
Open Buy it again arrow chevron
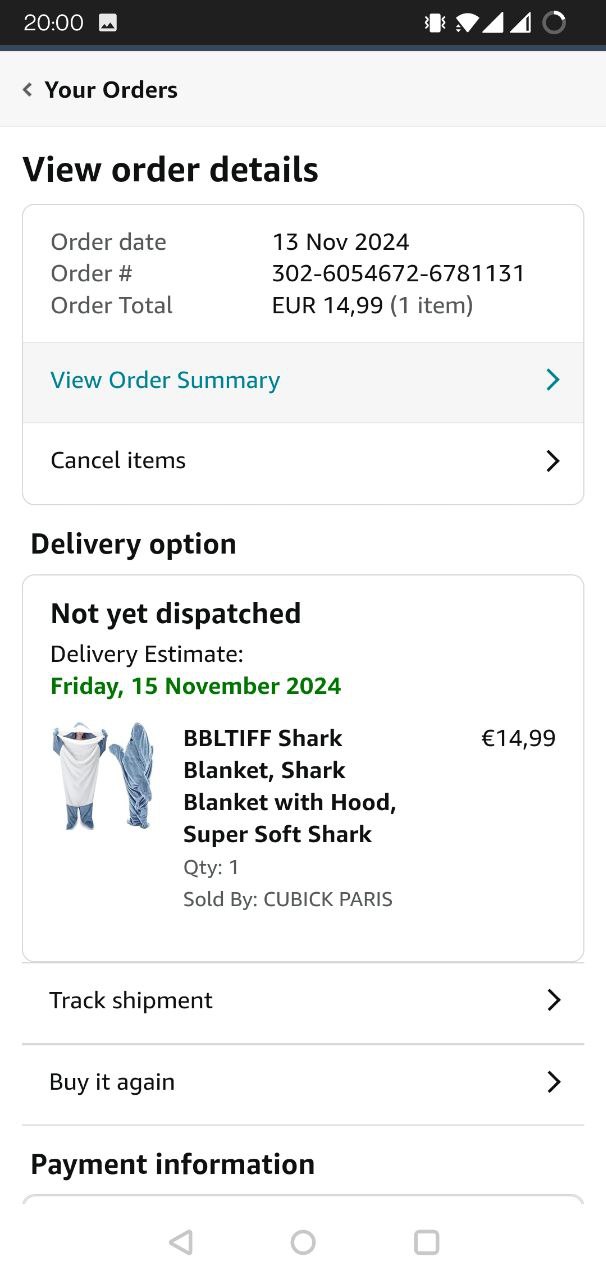point(553,1082)
